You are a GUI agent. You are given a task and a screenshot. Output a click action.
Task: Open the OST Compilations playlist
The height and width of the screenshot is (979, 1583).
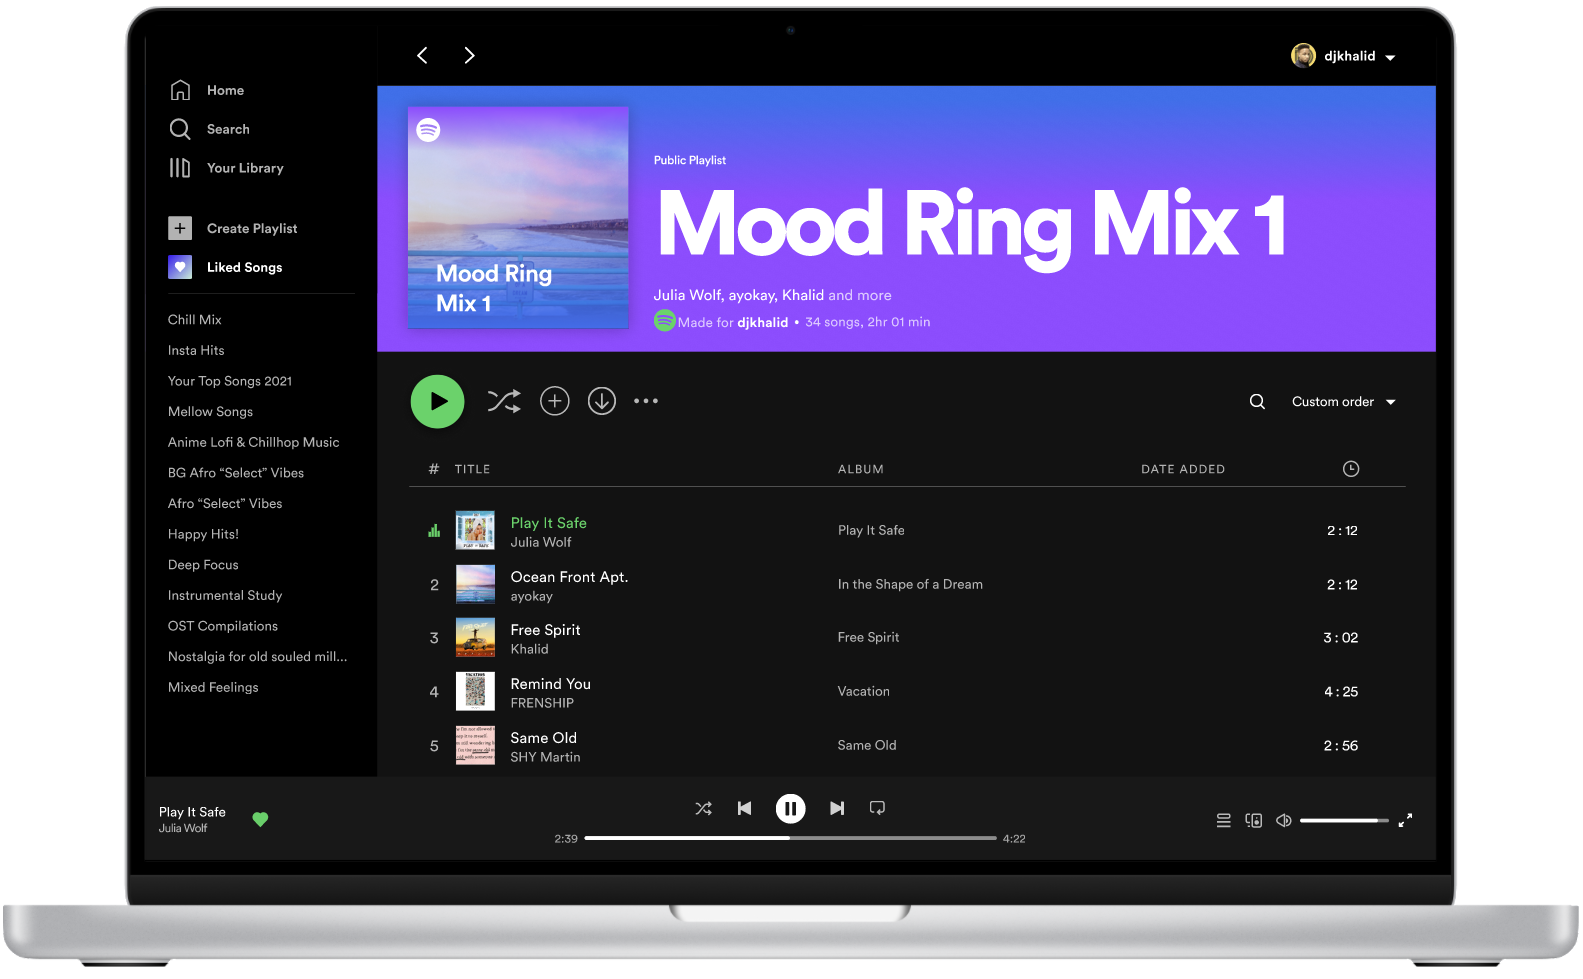(223, 626)
